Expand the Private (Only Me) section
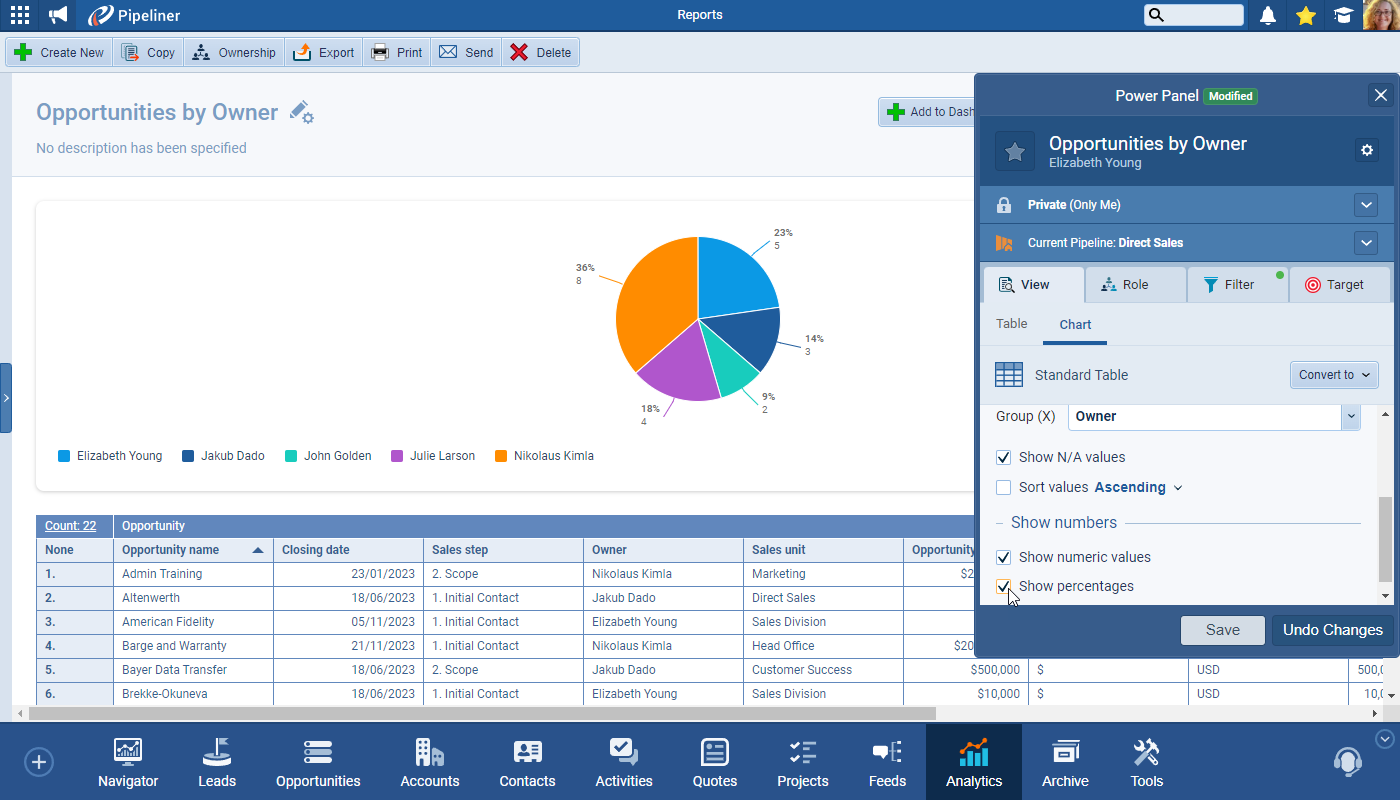The image size is (1400, 800). click(1366, 205)
